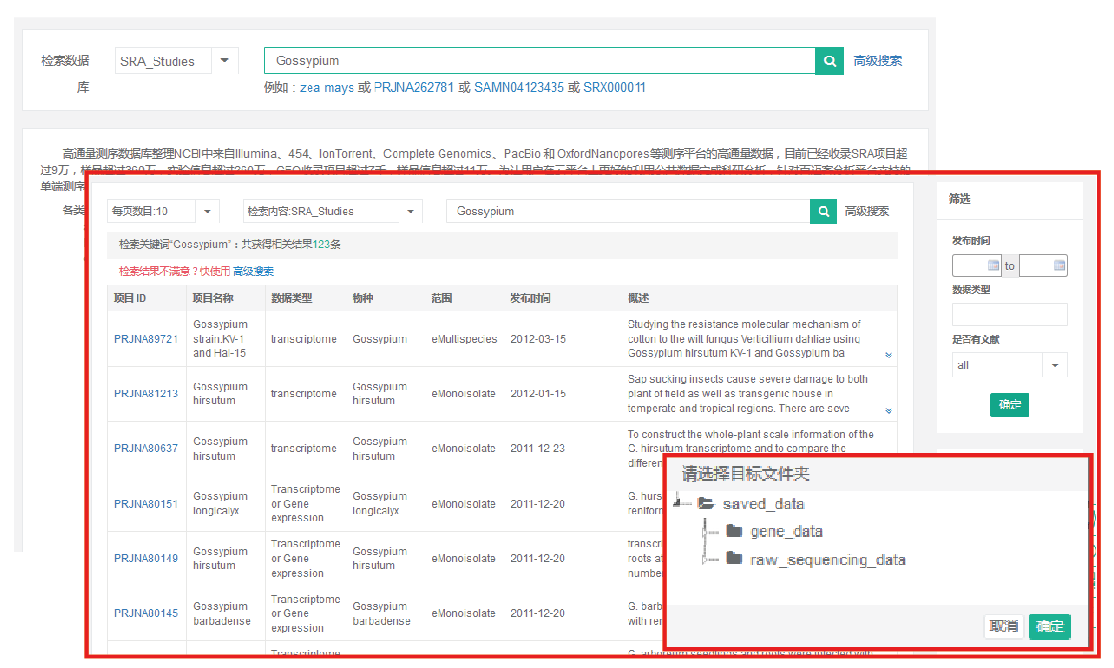Open the start date calendar picker icon
This screenshot has height=668, width=1114.
(993, 266)
